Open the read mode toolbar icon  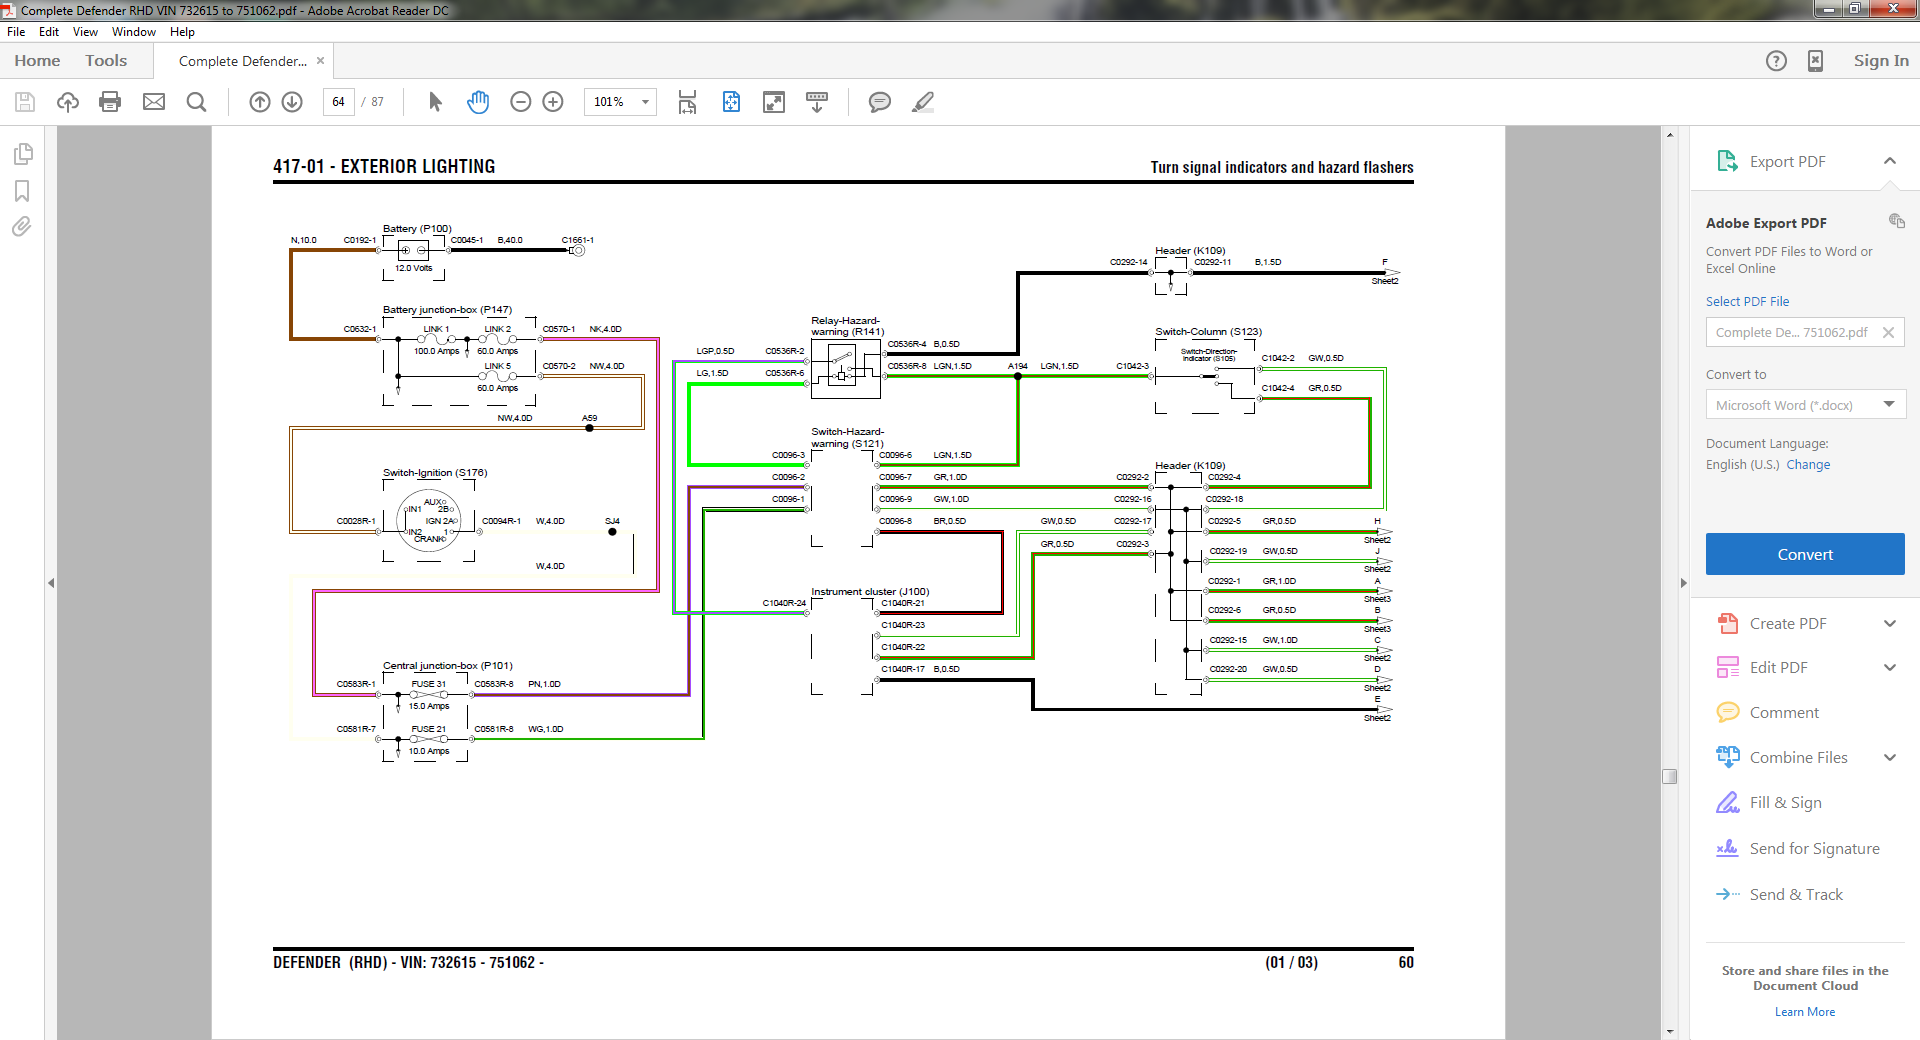(x=817, y=102)
